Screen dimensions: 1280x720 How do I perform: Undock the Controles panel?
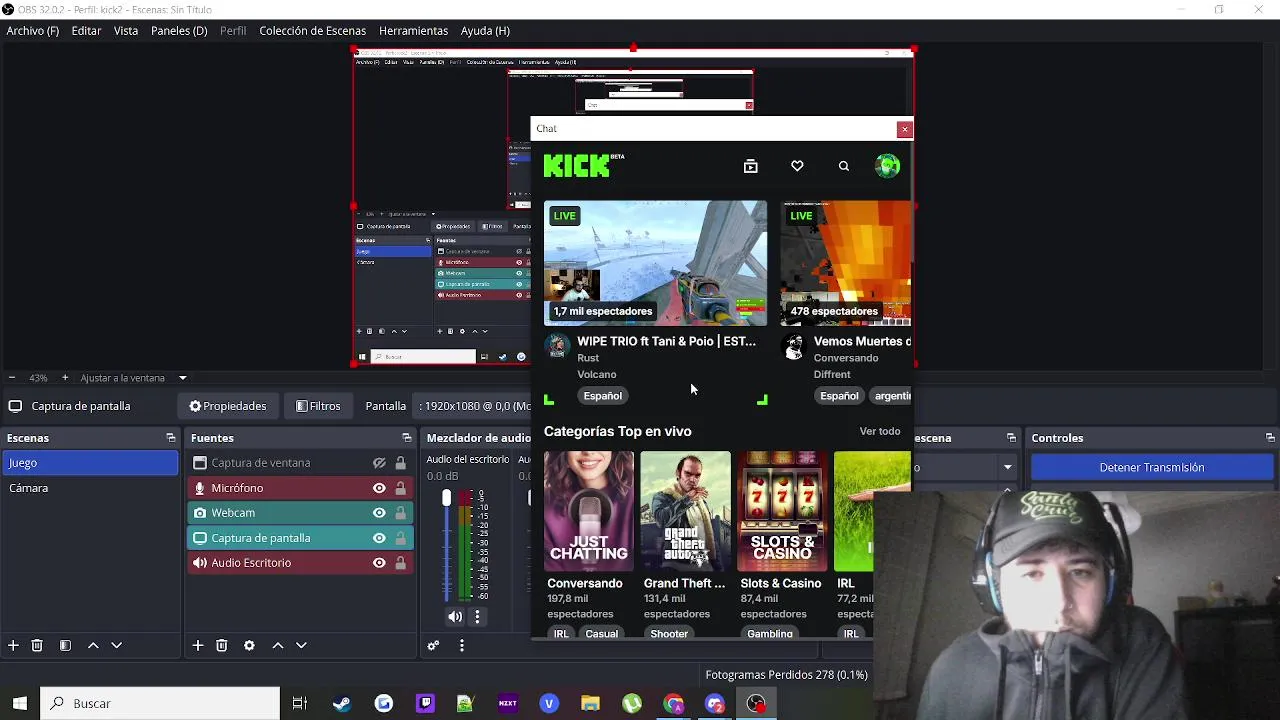tap(1270, 438)
